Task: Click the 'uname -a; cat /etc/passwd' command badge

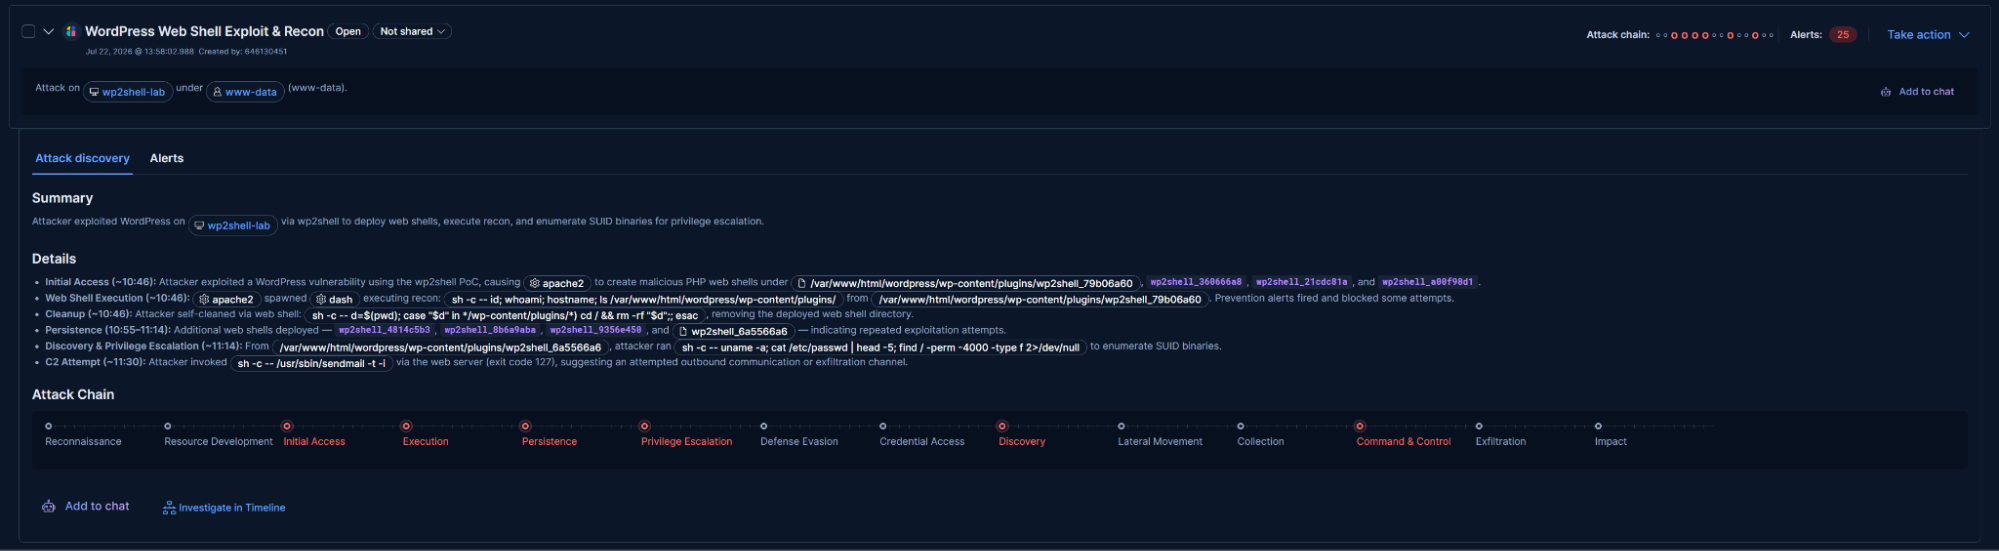Action: point(880,347)
